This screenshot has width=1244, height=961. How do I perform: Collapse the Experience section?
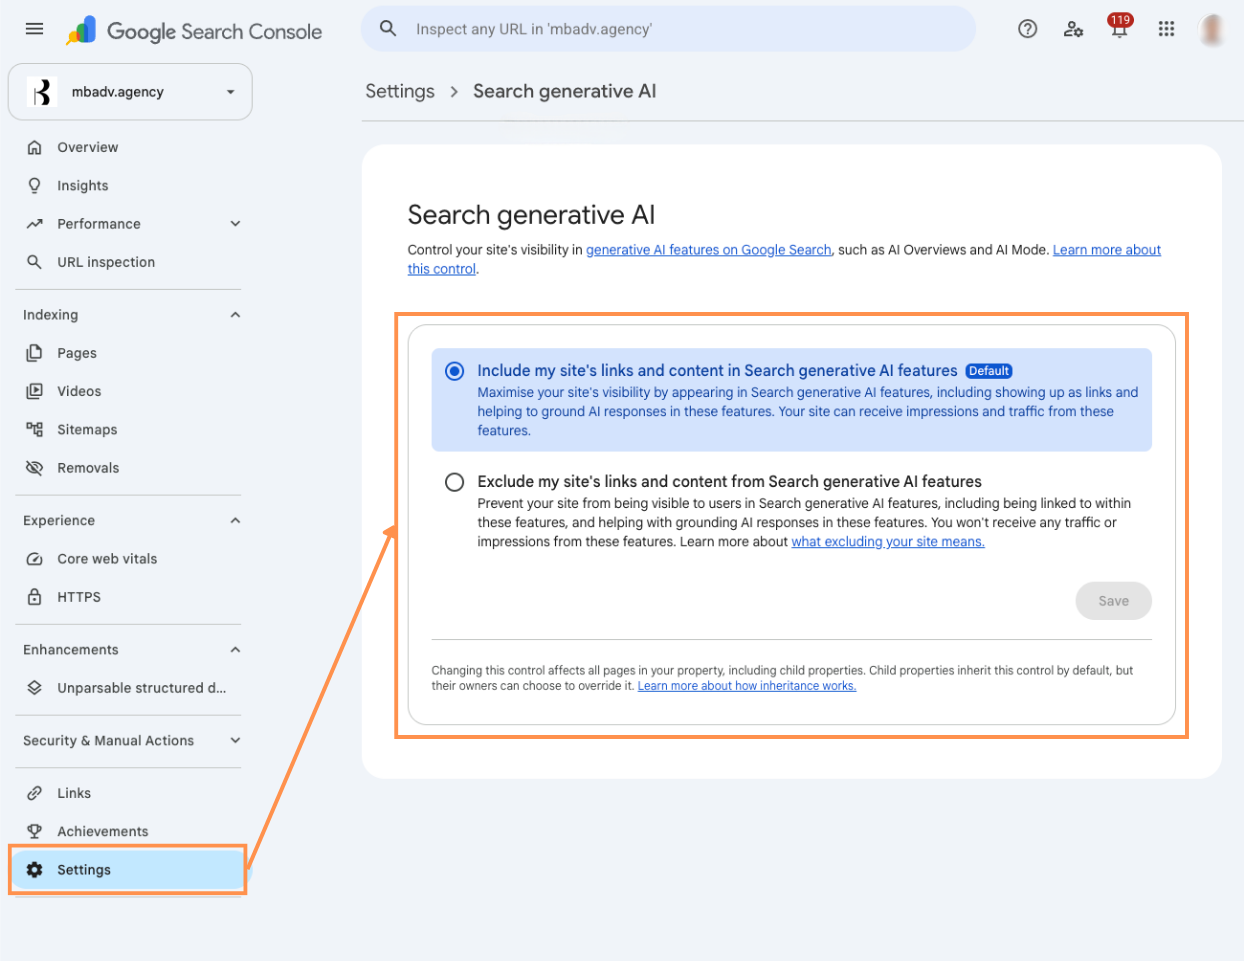pos(236,521)
